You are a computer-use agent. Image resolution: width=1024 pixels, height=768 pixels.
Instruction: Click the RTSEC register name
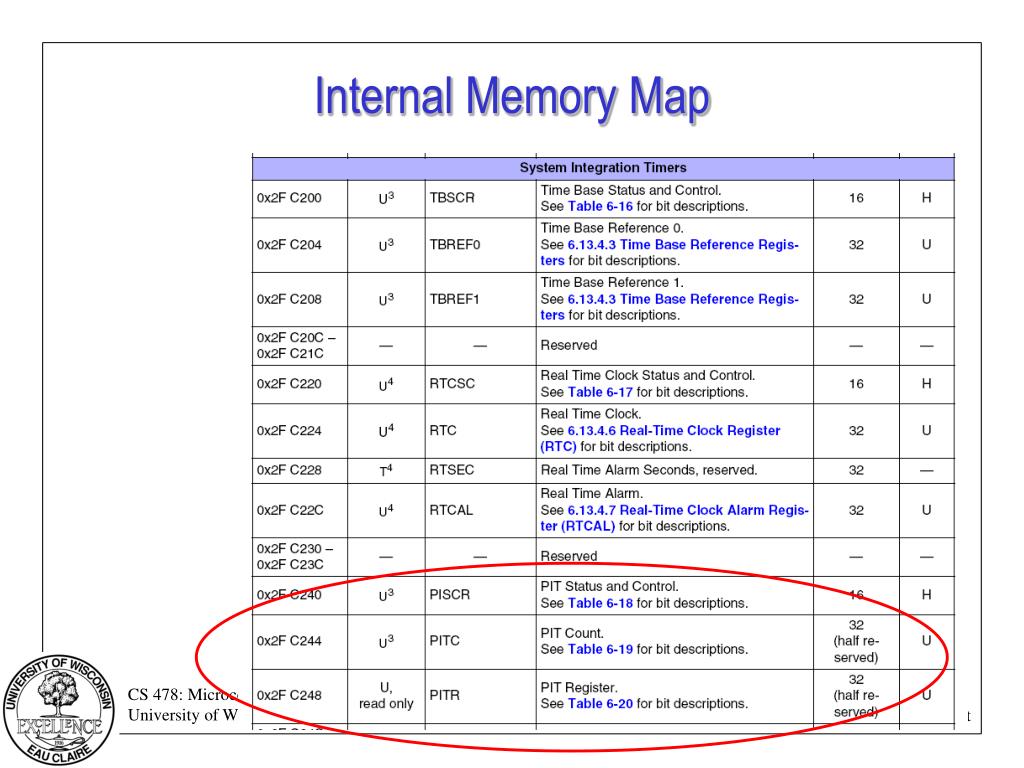(451, 470)
